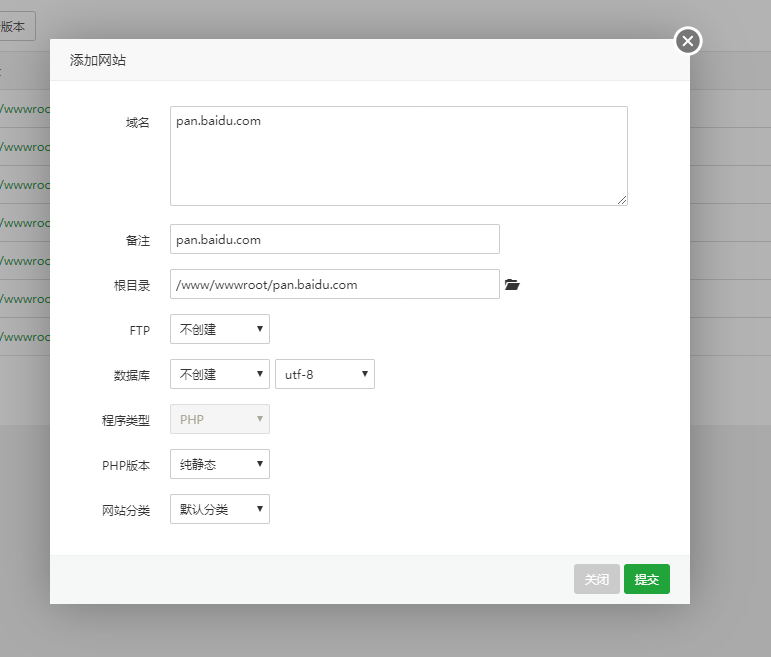771x657 pixels.
Task: Click the resize handle of the 域名 text area
Action: (x=622, y=200)
